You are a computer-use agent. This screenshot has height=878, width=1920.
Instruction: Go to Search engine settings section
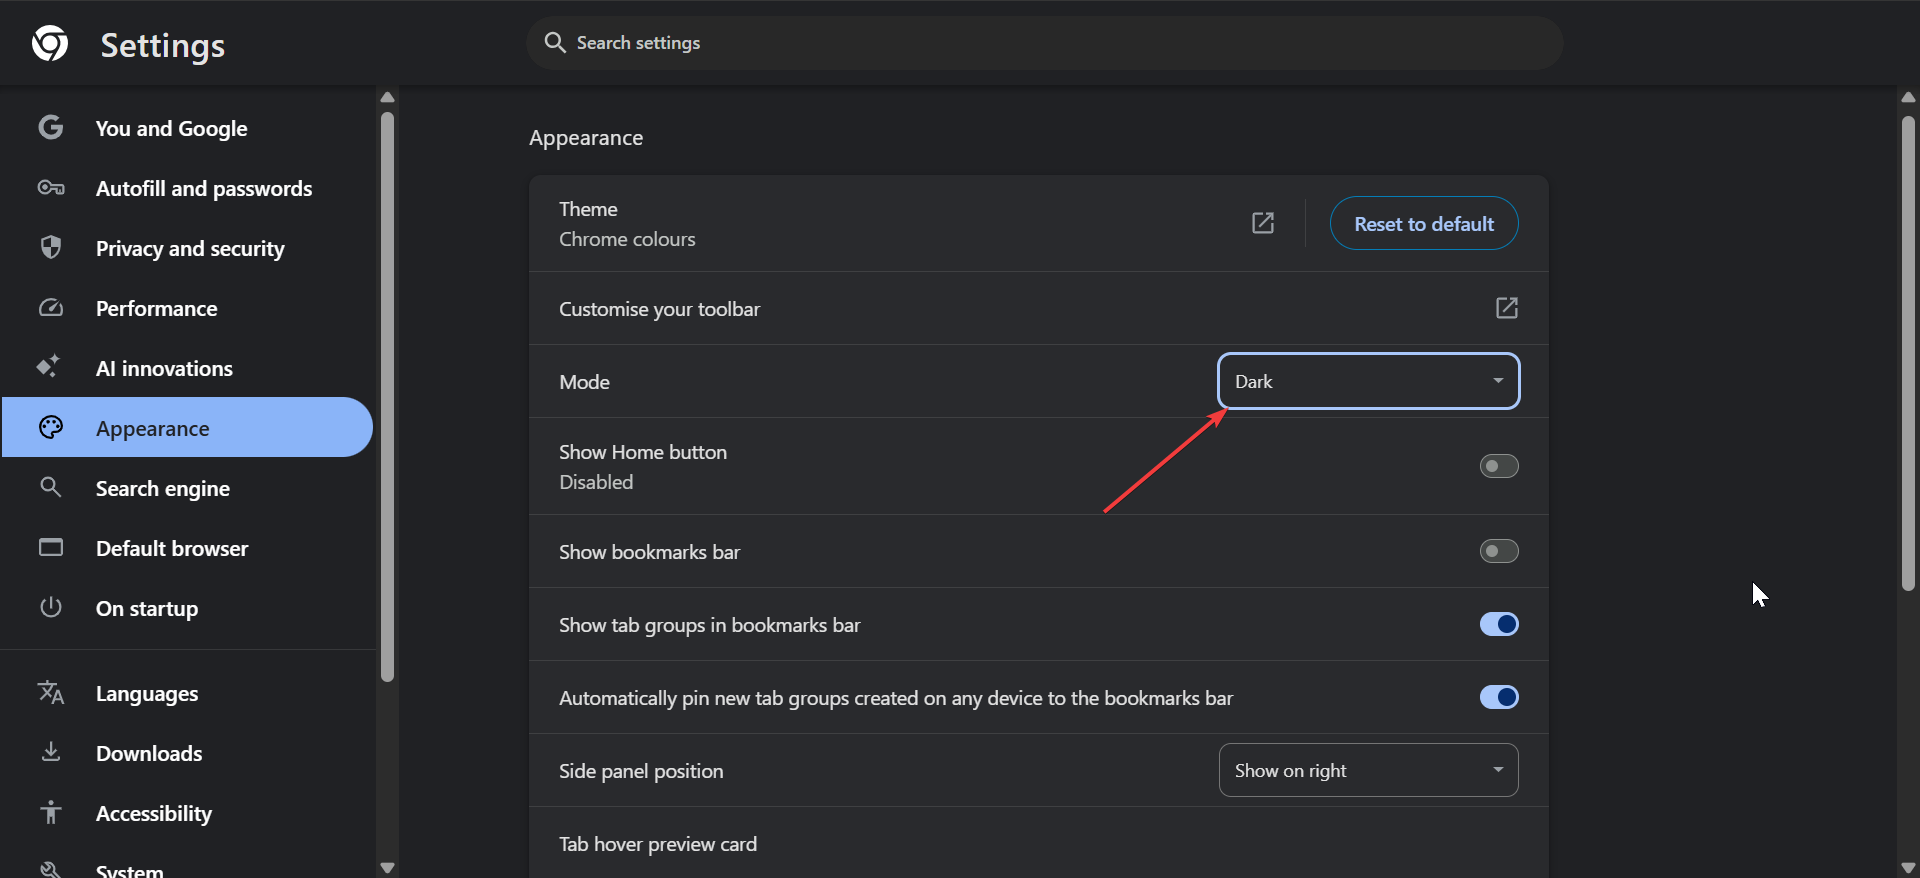point(163,489)
